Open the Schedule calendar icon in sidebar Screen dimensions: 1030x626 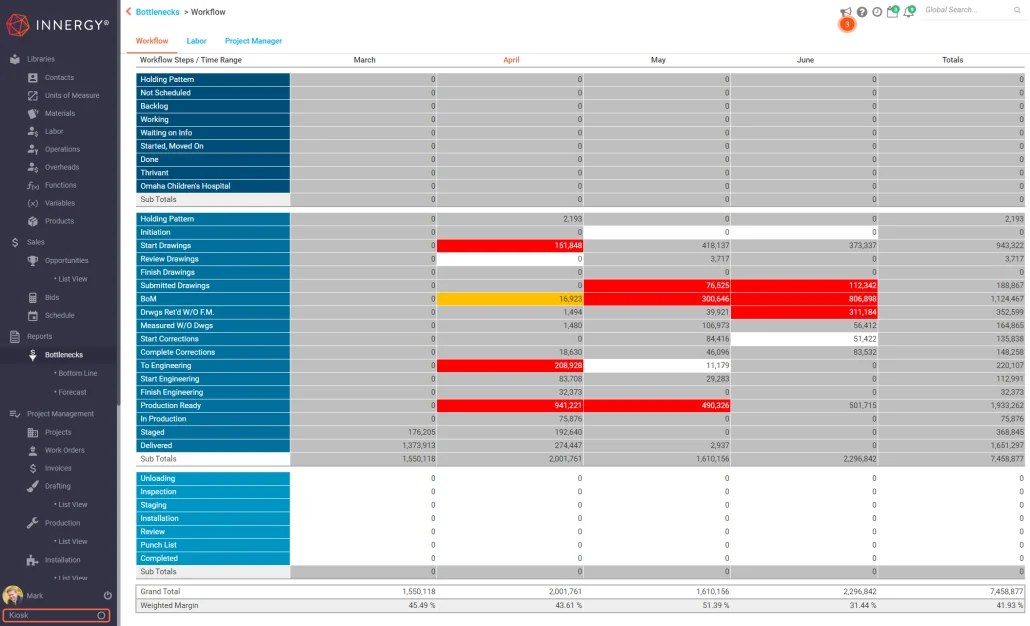tap(32, 315)
